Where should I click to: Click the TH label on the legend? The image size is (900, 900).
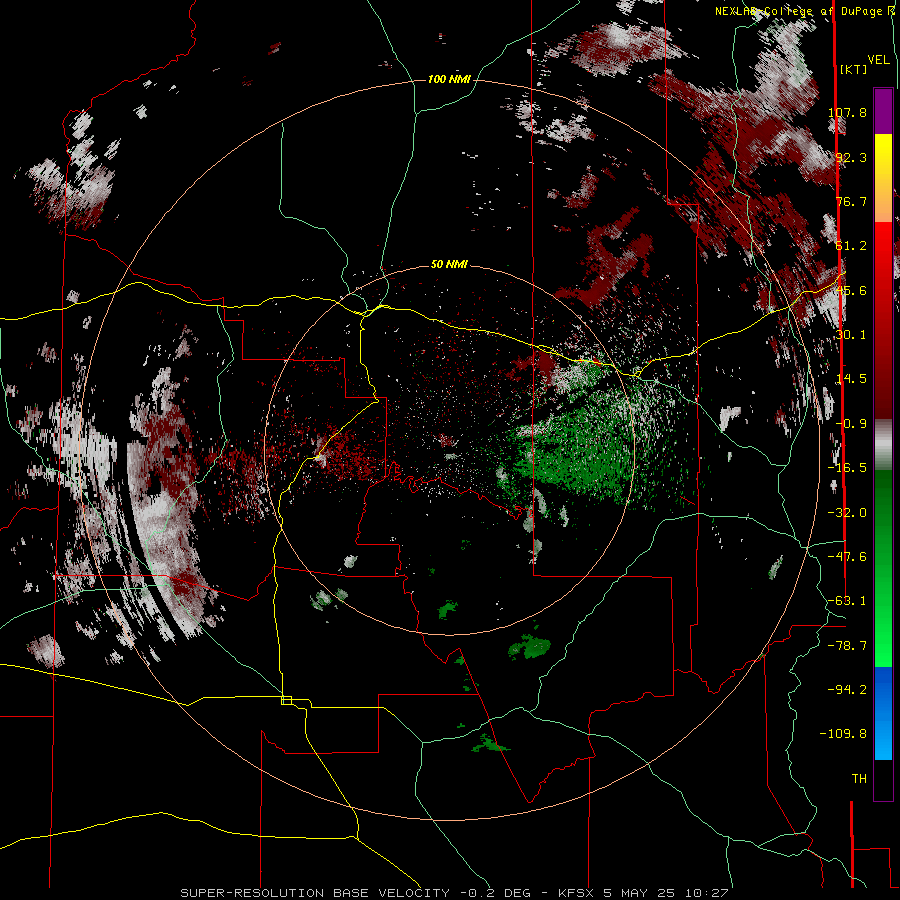pos(859,779)
